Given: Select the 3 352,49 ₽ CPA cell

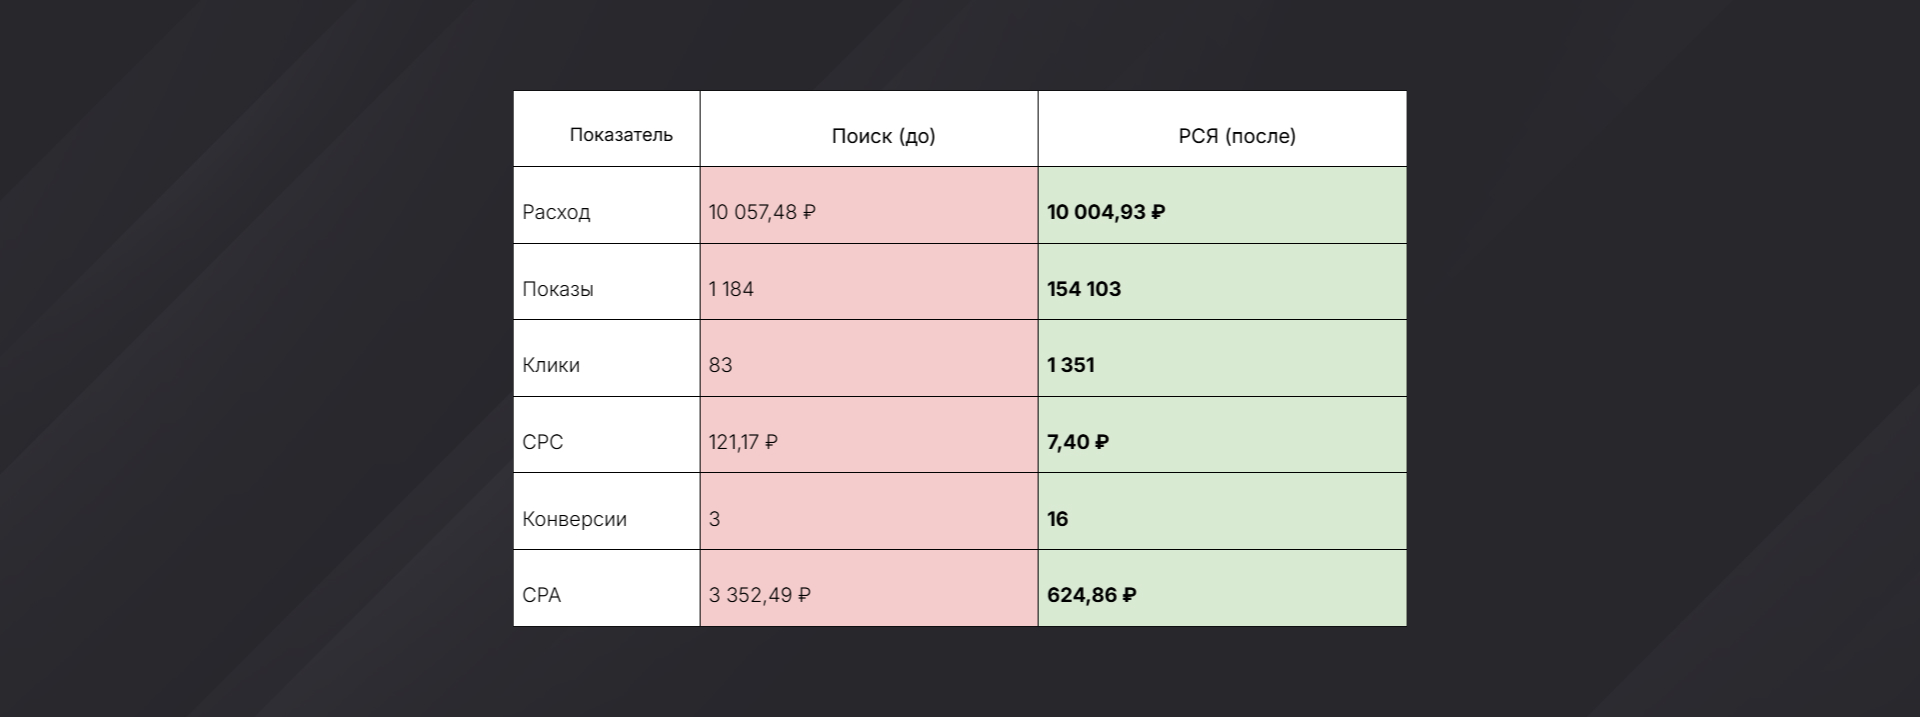Looking at the screenshot, I should (760, 595).
